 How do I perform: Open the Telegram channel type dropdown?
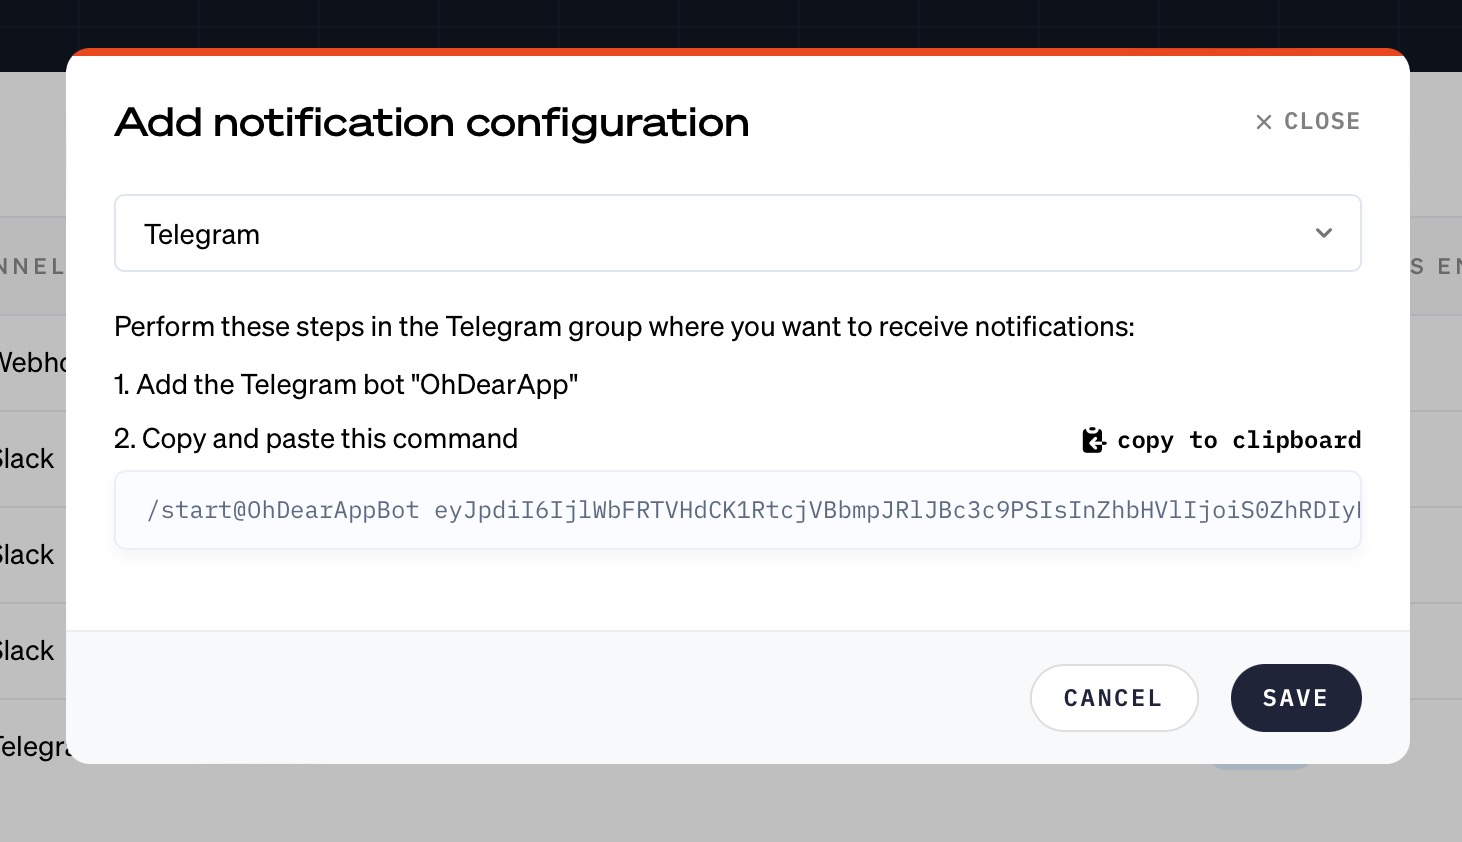tap(737, 233)
